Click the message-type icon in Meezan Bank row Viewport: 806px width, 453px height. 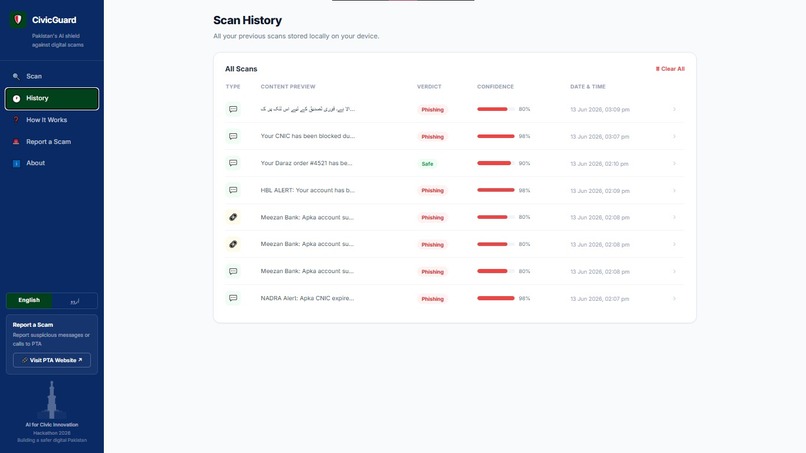(233, 271)
